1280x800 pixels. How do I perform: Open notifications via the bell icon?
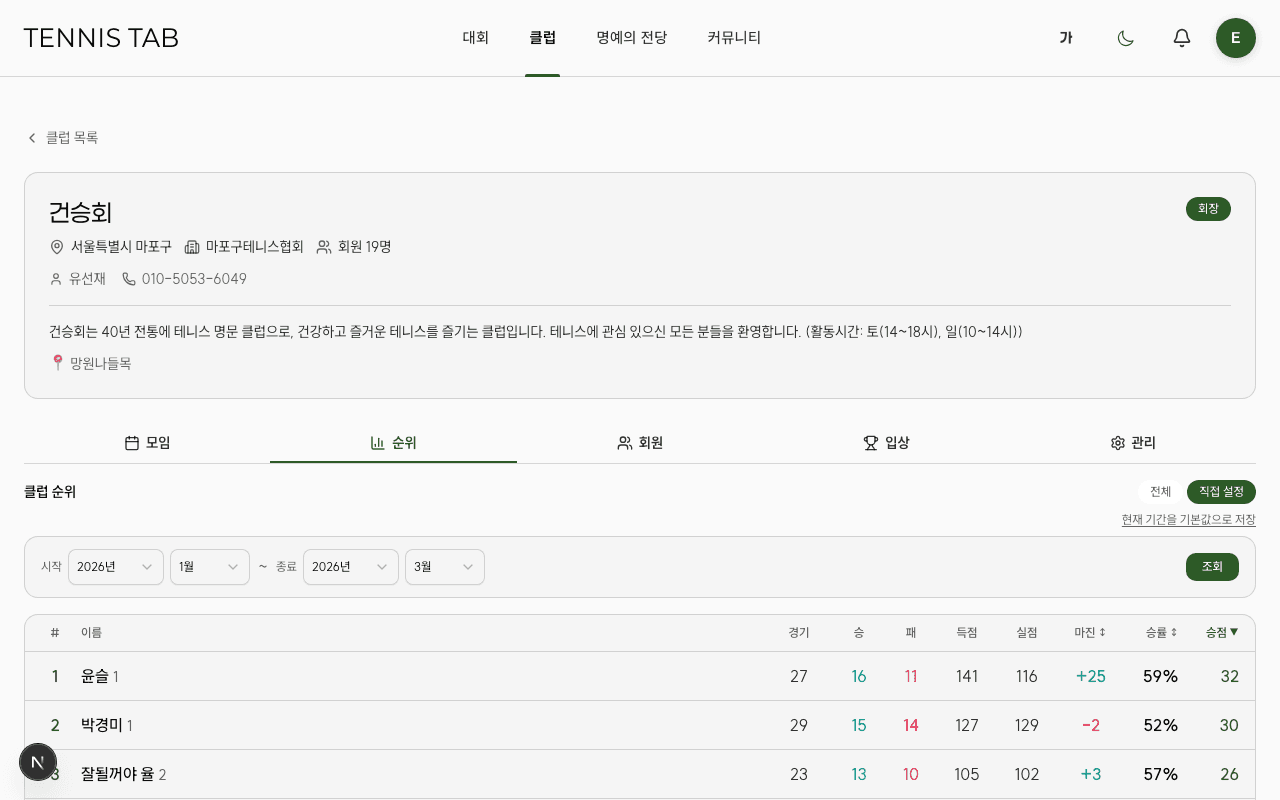pyautogui.click(x=1181, y=38)
